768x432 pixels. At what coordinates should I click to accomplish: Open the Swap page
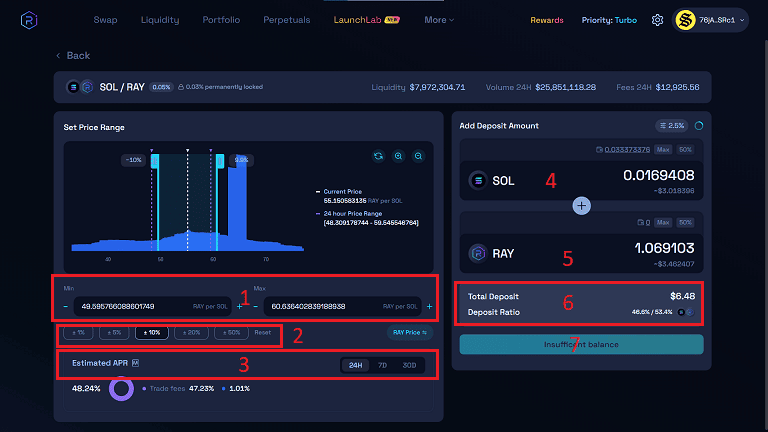pyautogui.click(x=105, y=20)
